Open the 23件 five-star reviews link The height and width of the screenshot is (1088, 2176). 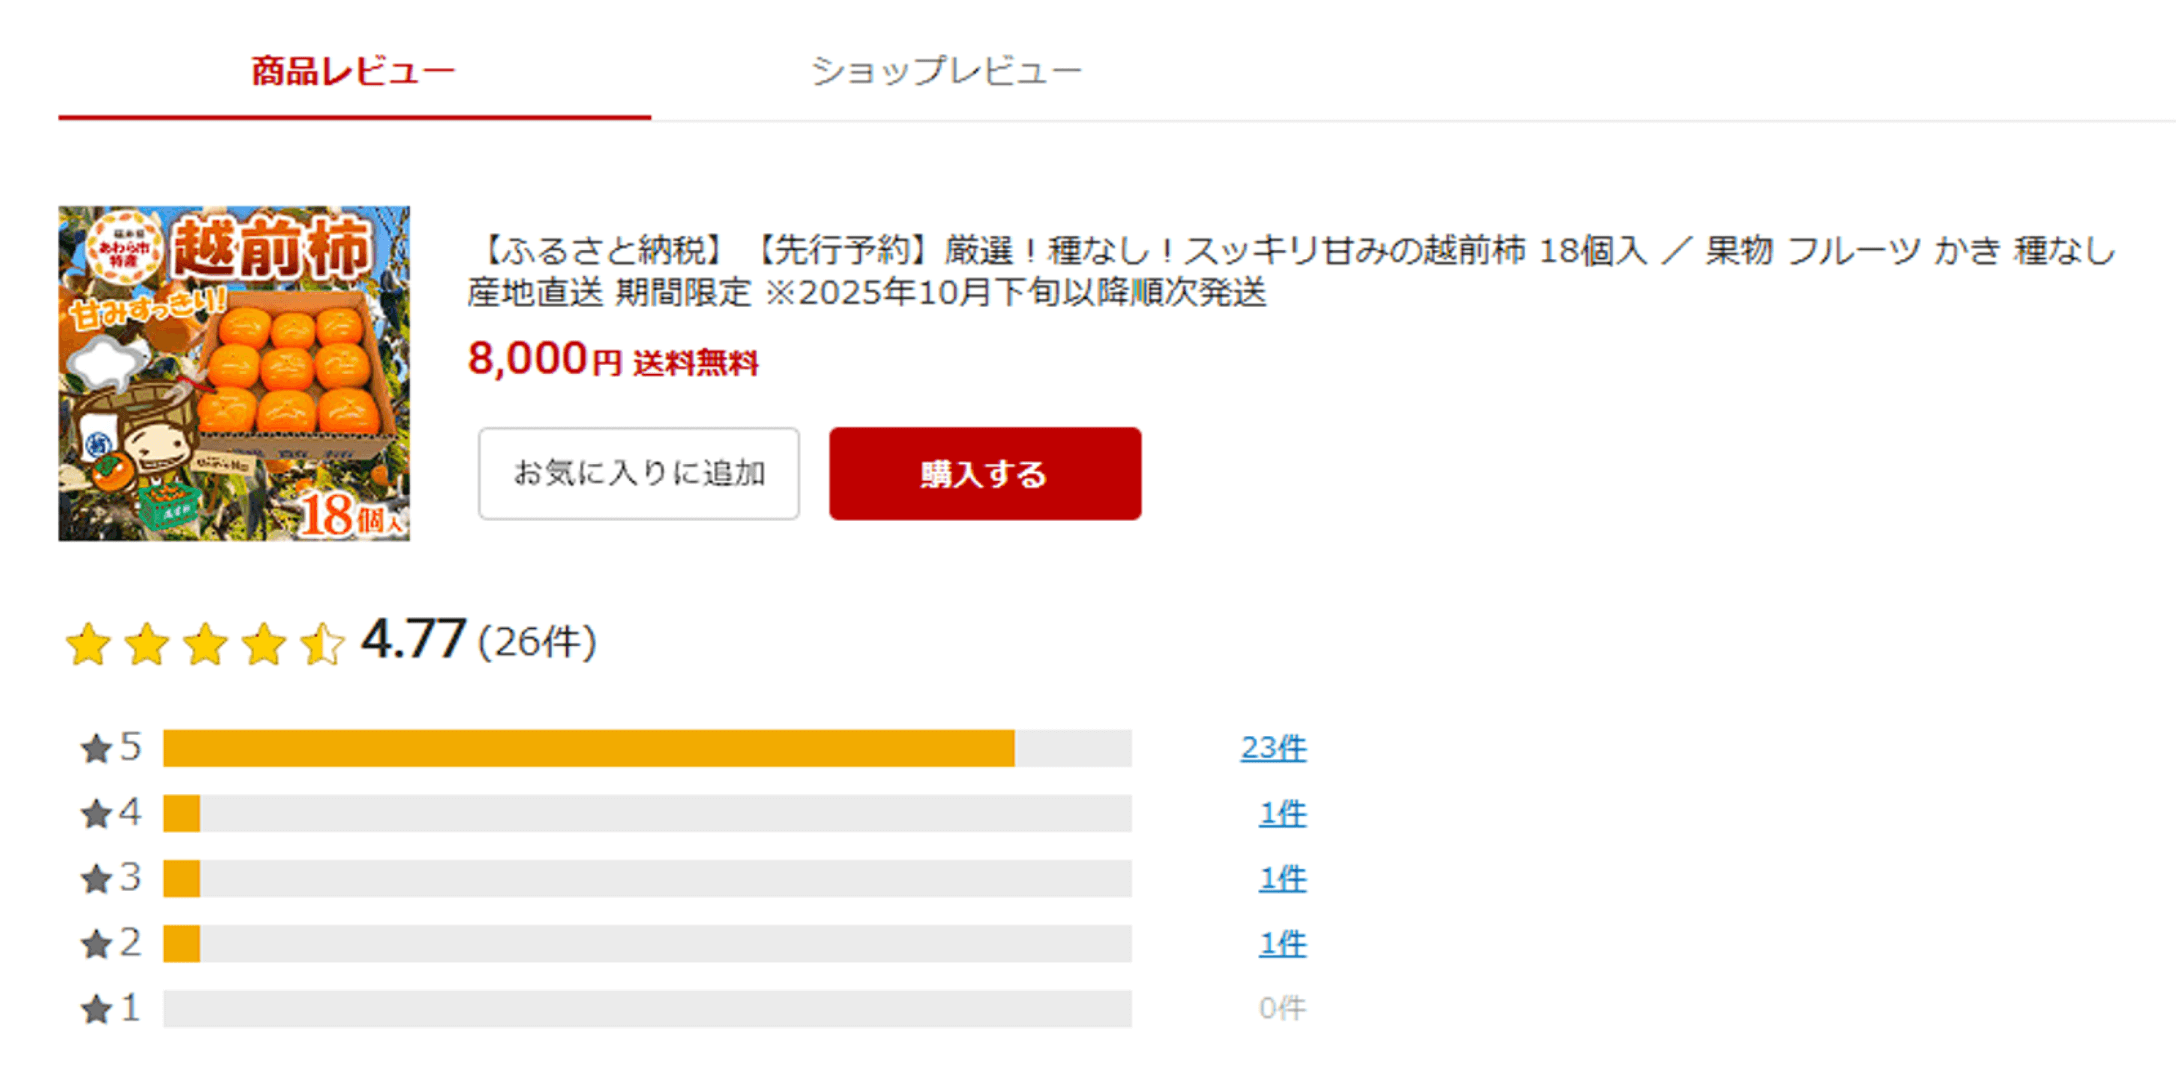tap(1274, 746)
